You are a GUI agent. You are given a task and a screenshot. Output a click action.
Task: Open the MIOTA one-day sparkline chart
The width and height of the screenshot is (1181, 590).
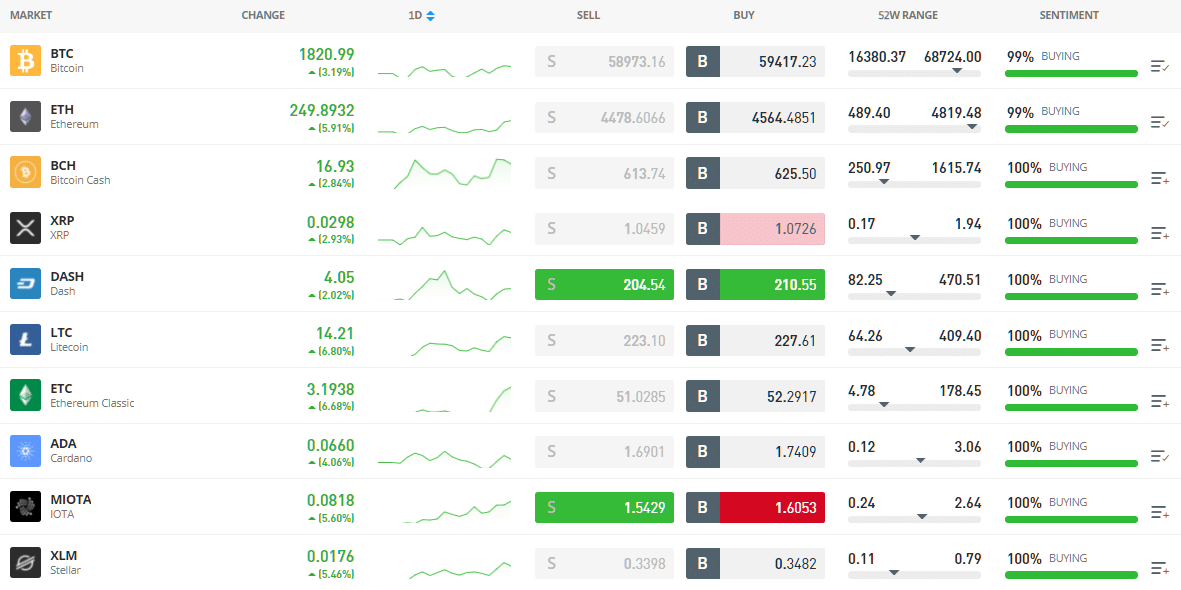pos(457,512)
